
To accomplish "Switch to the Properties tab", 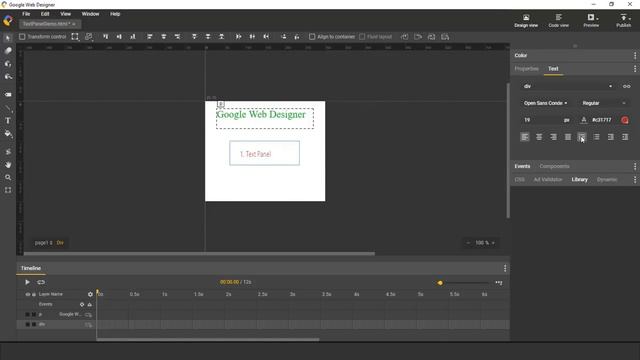I will (527, 69).
